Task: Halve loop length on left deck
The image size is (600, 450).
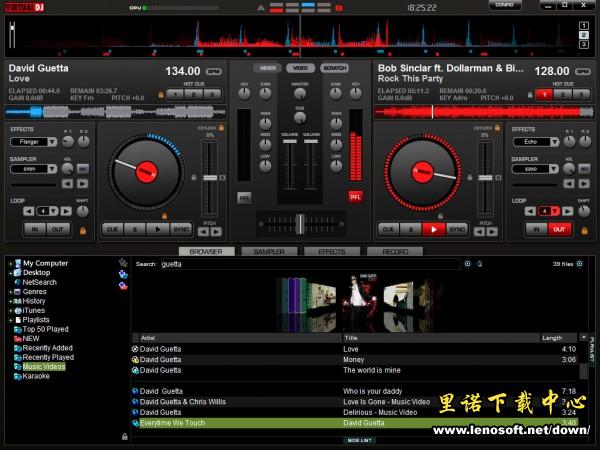Action: coord(29,211)
